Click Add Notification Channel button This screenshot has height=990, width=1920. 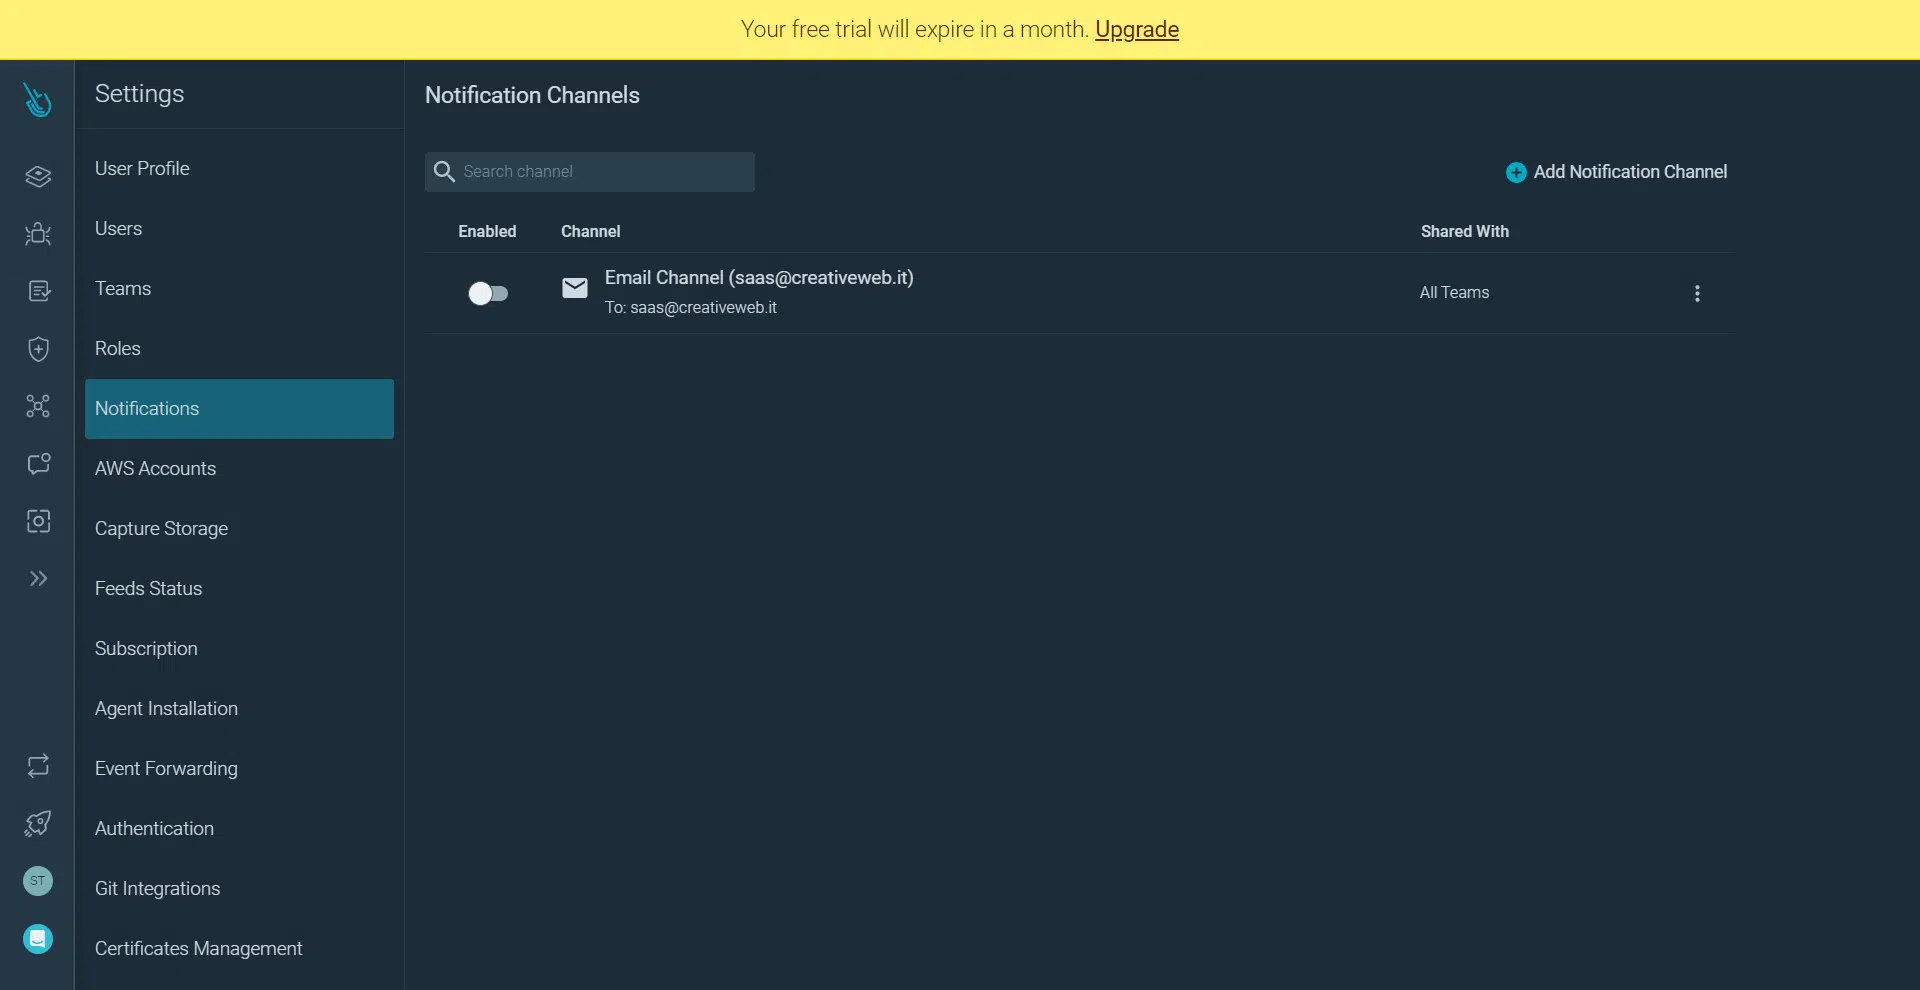click(x=1616, y=172)
